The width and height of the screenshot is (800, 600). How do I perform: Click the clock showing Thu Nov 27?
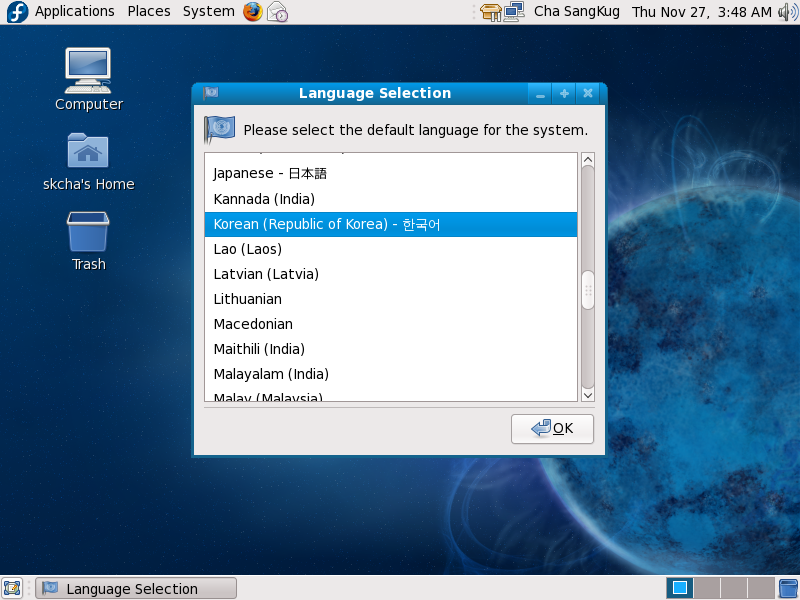[702, 12]
